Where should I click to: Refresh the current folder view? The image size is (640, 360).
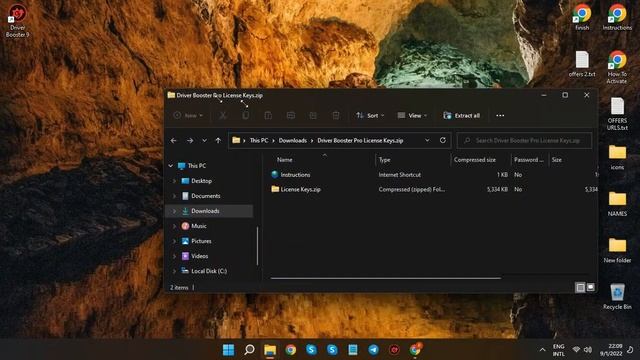[x=443, y=140]
